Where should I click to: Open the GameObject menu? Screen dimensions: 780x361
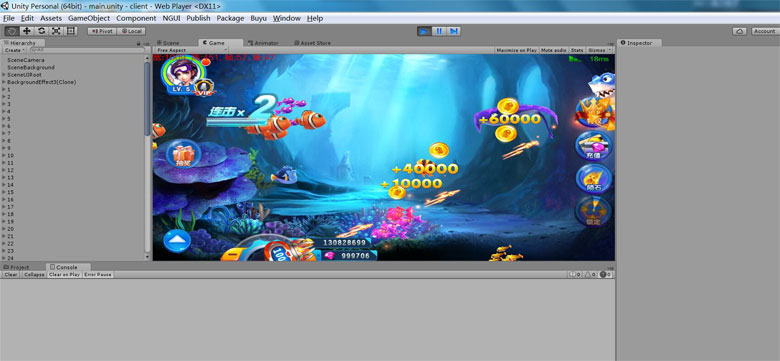pos(89,18)
